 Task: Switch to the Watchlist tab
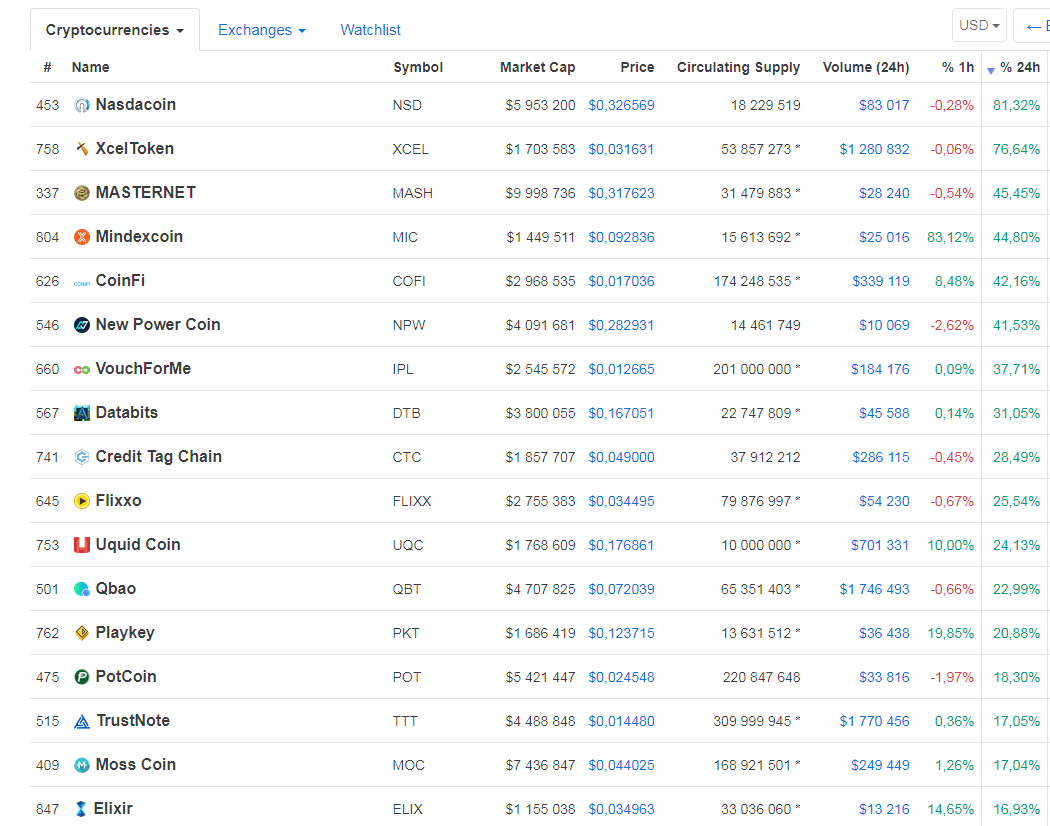click(370, 30)
